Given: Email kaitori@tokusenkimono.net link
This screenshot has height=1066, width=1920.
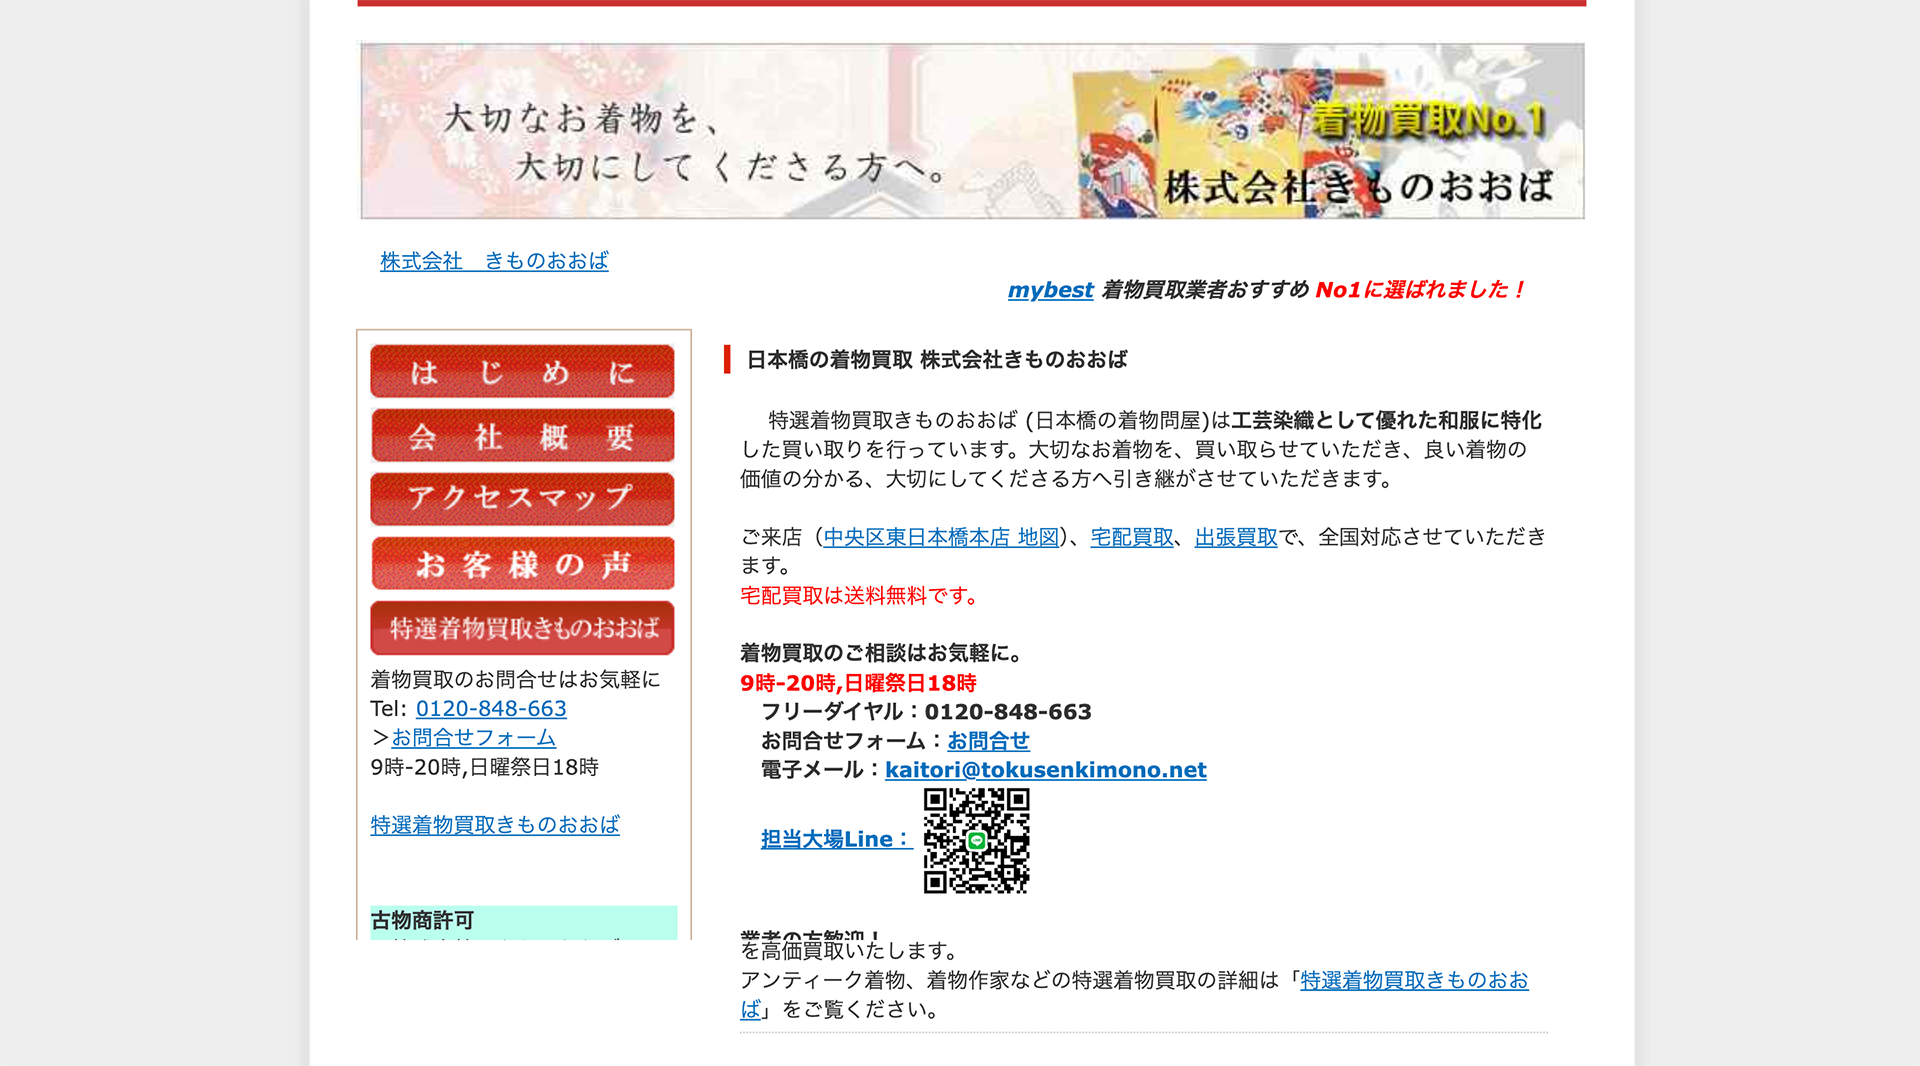Looking at the screenshot, I should pos(1046,770).
